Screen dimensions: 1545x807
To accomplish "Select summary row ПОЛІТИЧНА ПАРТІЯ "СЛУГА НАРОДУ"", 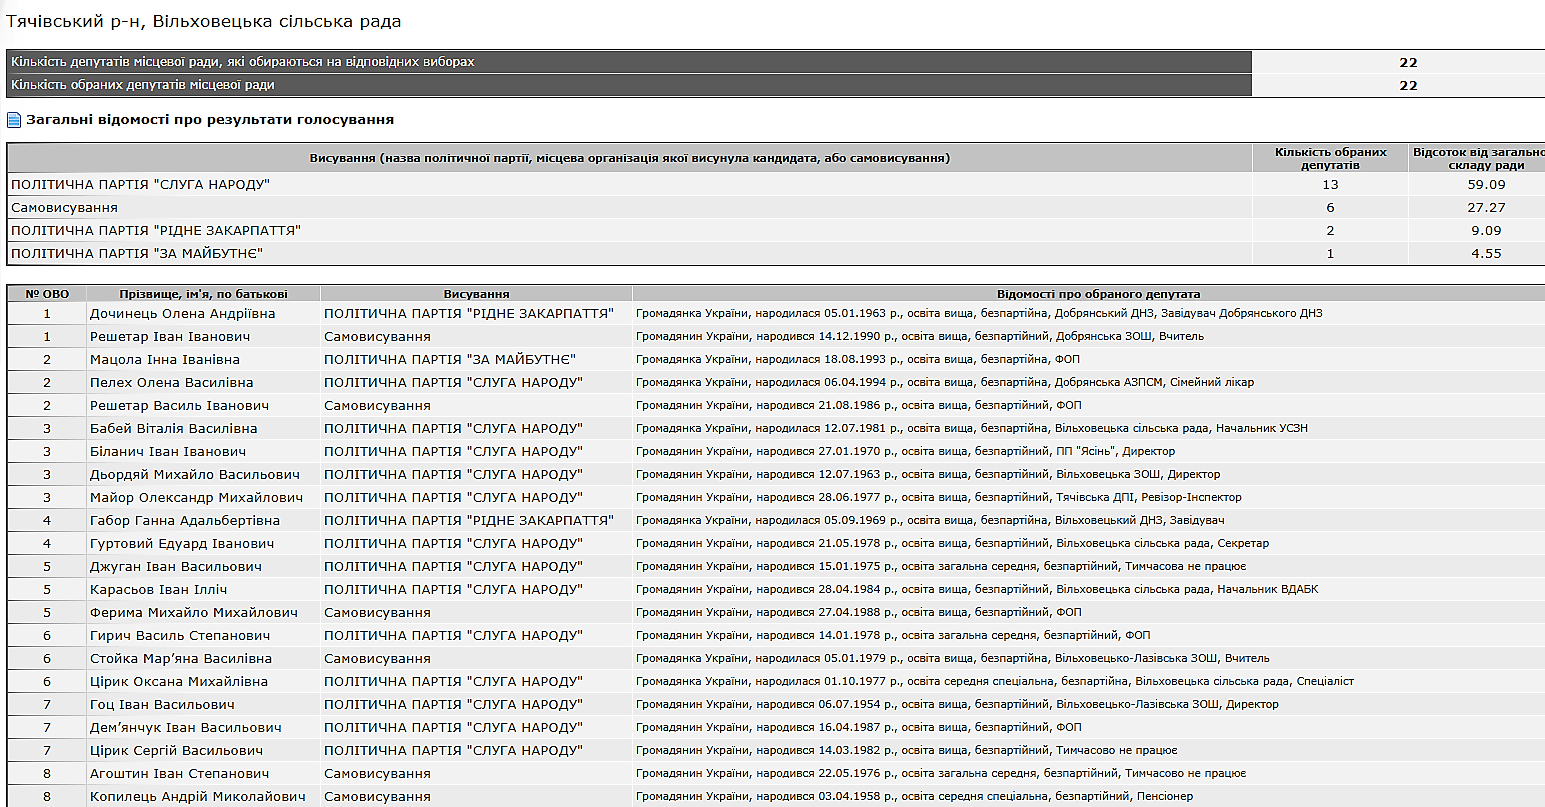I will click(x=775, y=185).
